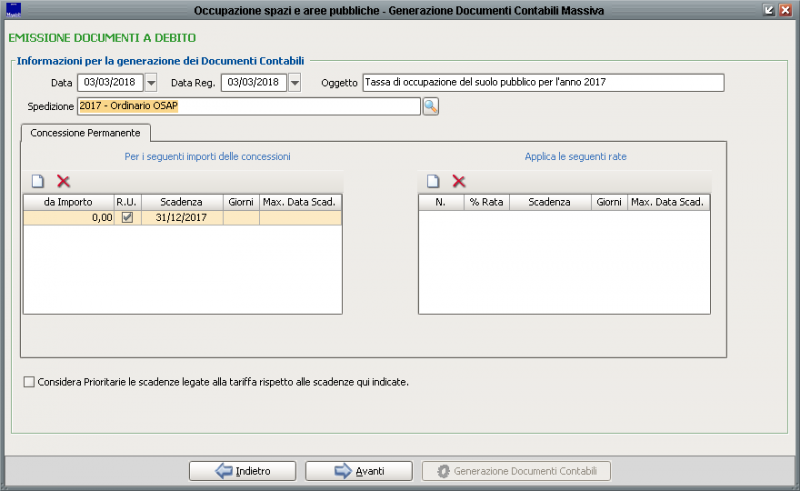800x491 pixels.
Task: Click Max. Data Scad. header in left table
Action: [x=301, y=202]
